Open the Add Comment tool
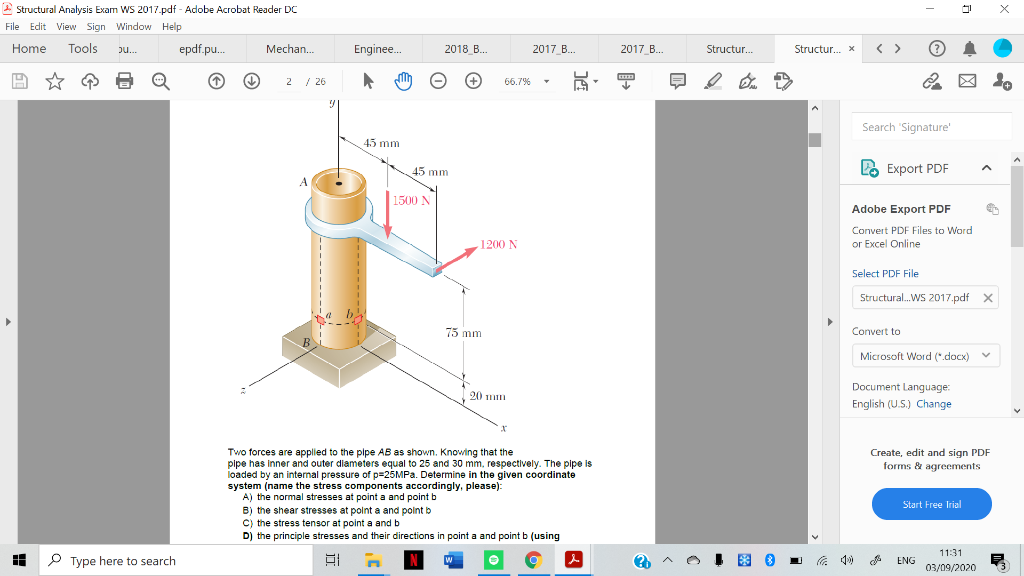This screenshot has height=576, width=1024. point(677,82)
